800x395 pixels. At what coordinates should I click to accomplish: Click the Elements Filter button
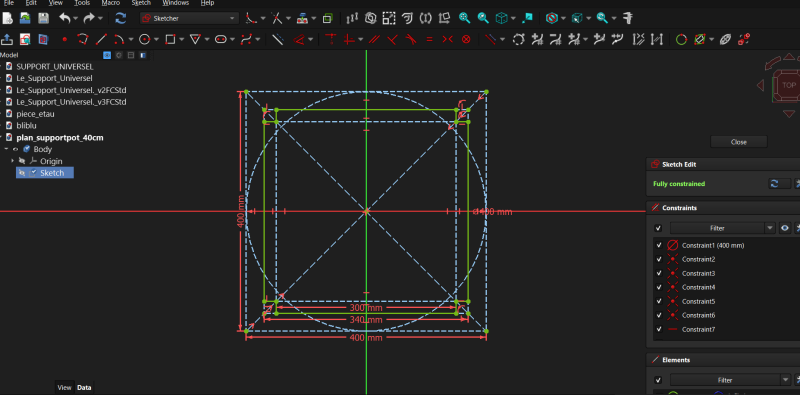click(724, 380)
